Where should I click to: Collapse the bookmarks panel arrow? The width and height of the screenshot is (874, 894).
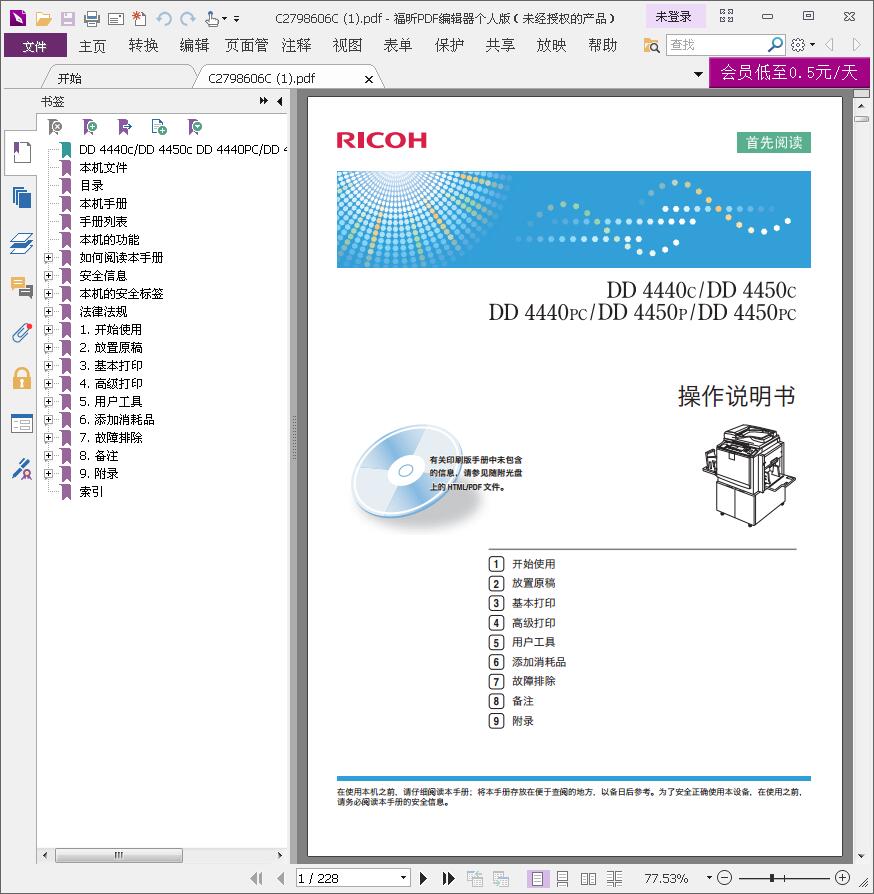(x=279, y=101)
